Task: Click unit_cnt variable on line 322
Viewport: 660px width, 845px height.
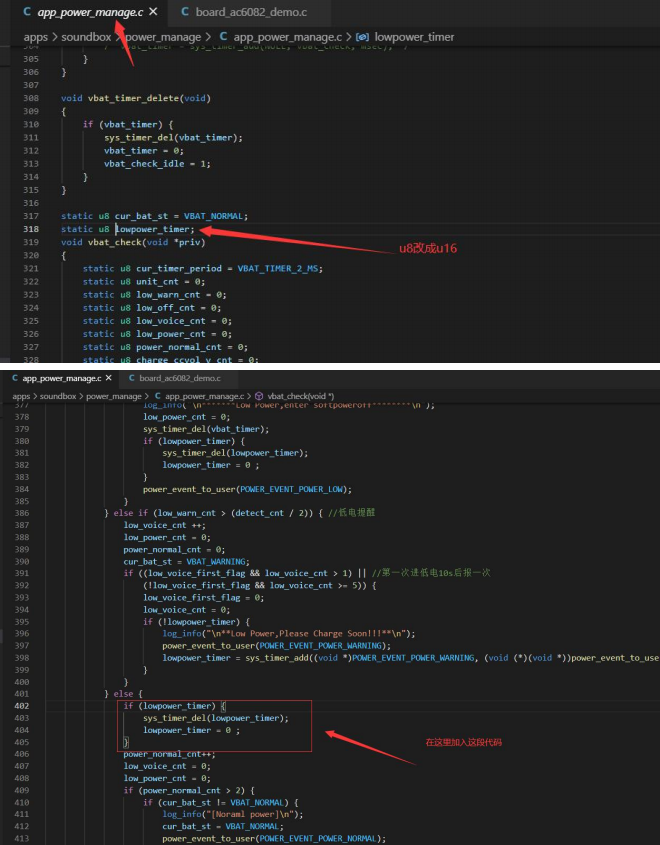Action: (x=155, y=281)
